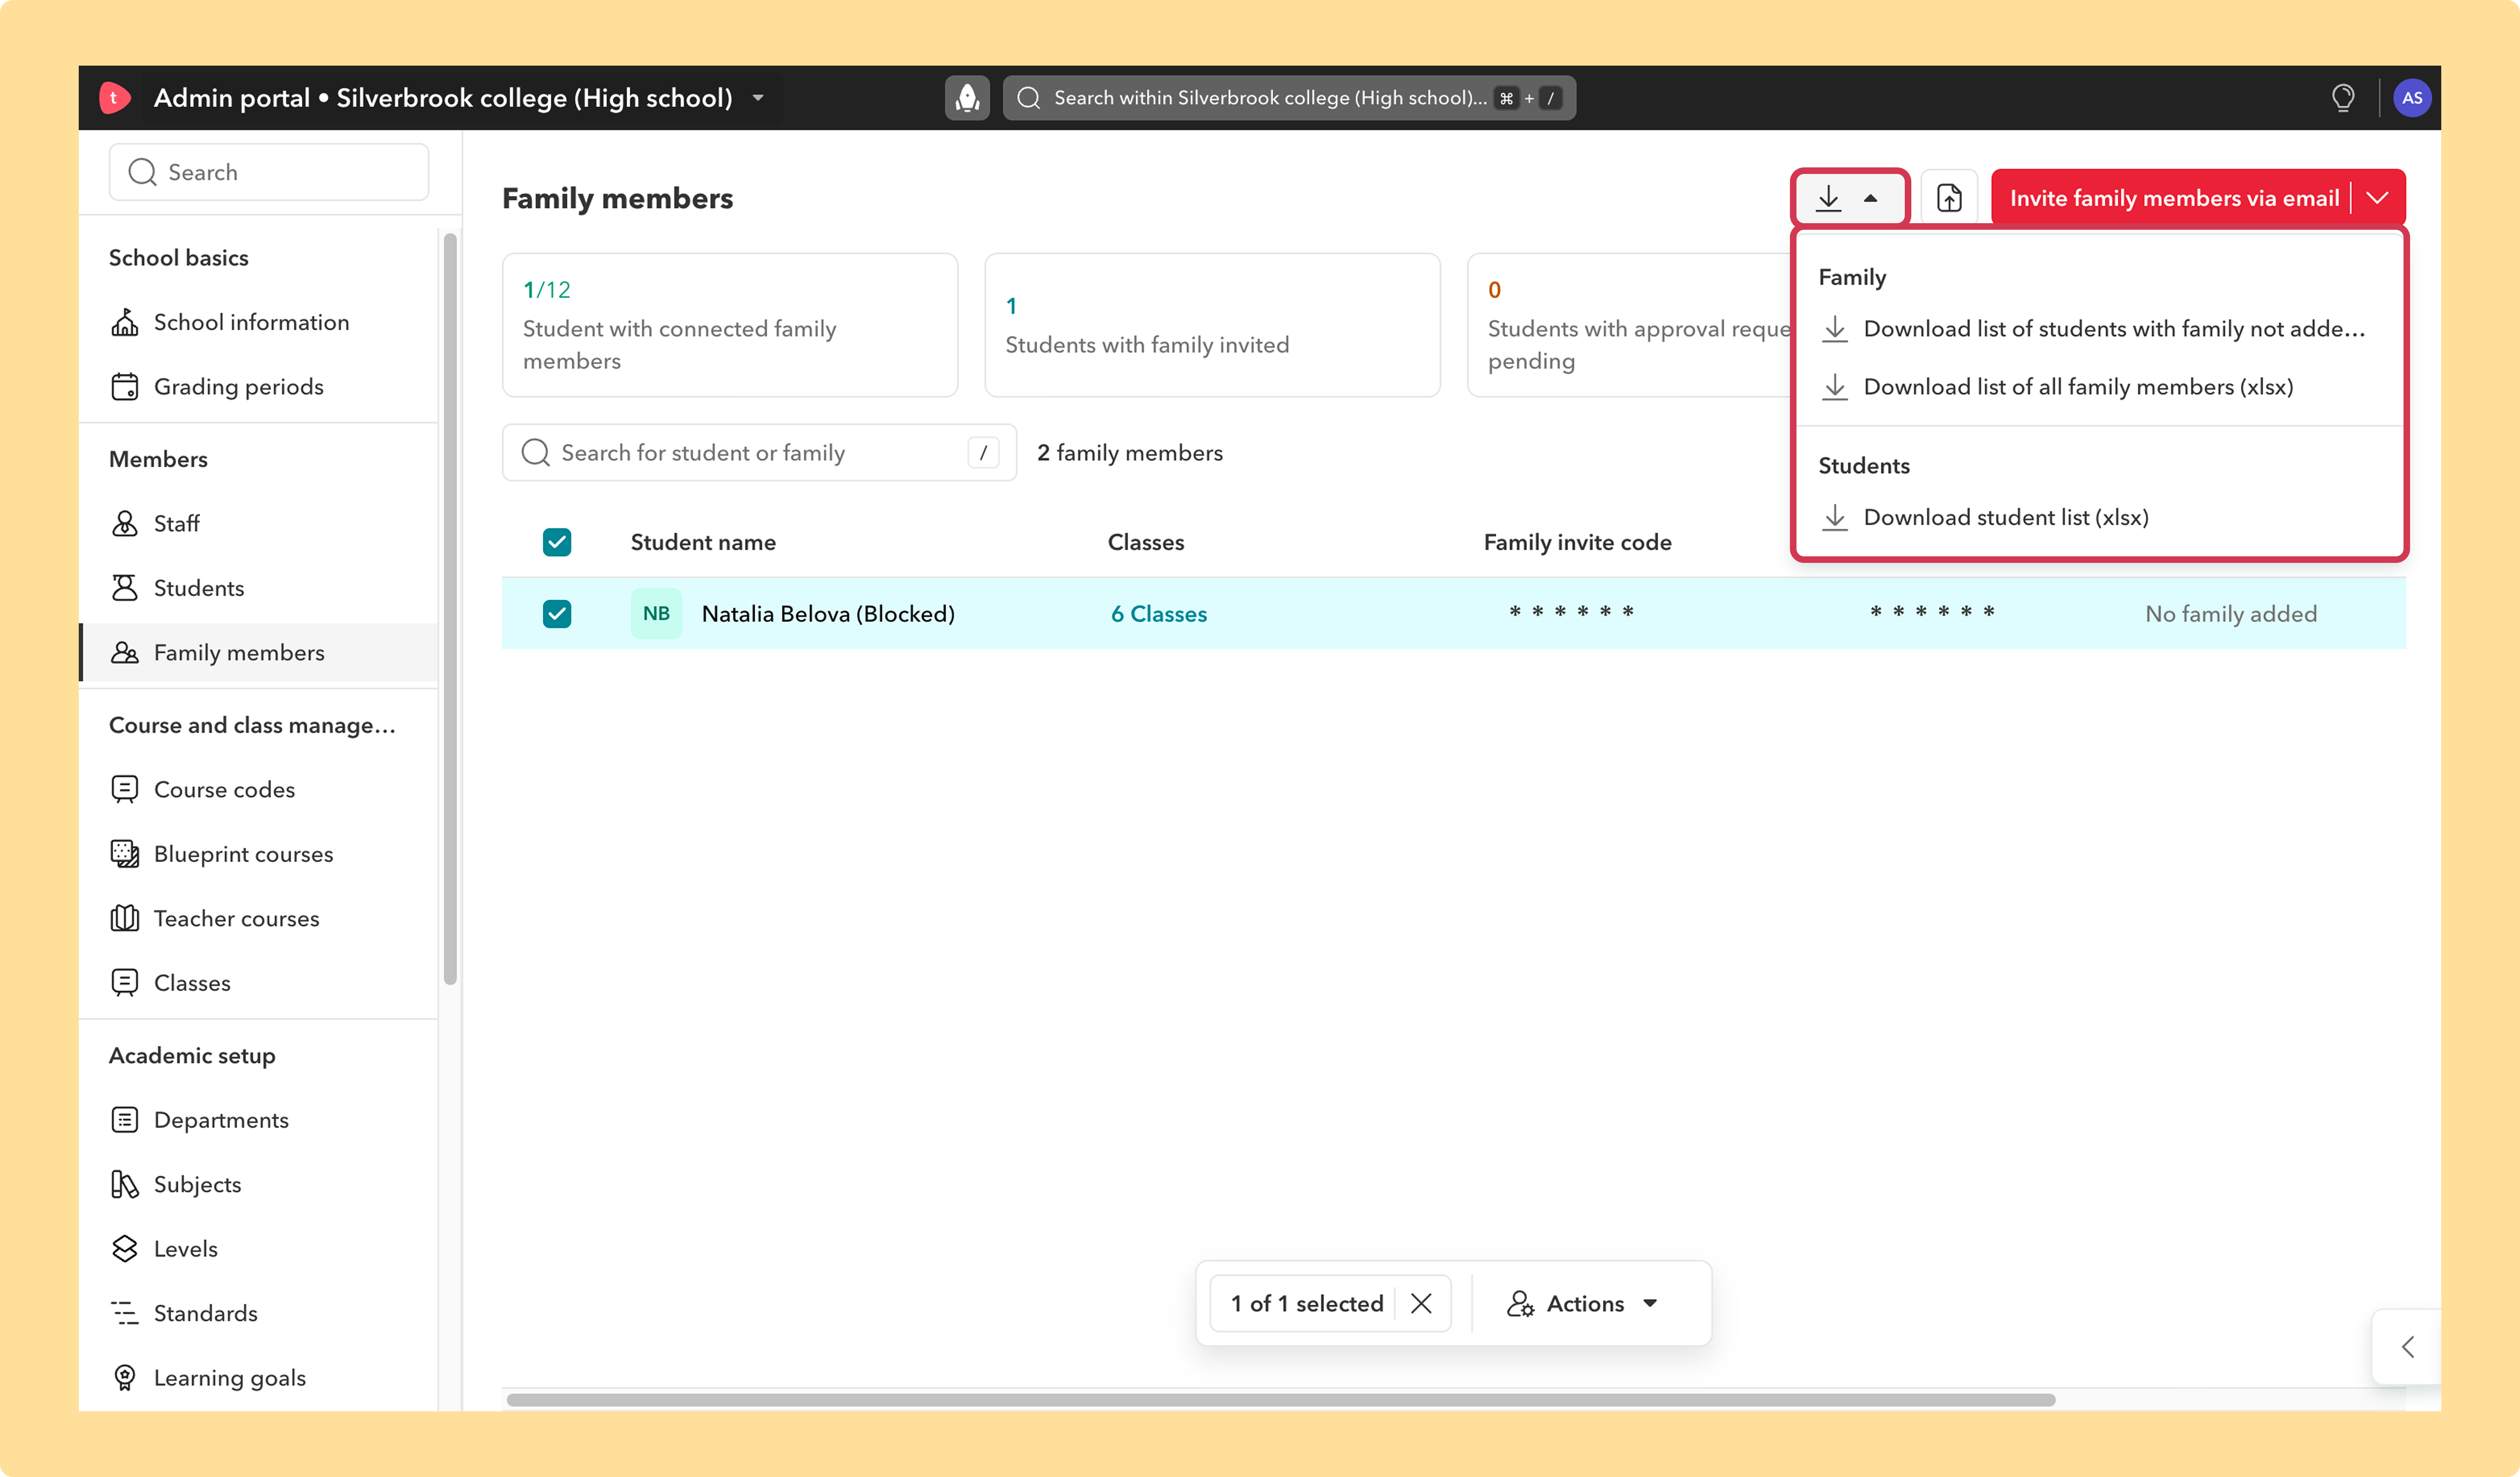Viewport: 2520px width, 1477px height.
Task: Focus the sidebar Search field
Action: [269, 172]
